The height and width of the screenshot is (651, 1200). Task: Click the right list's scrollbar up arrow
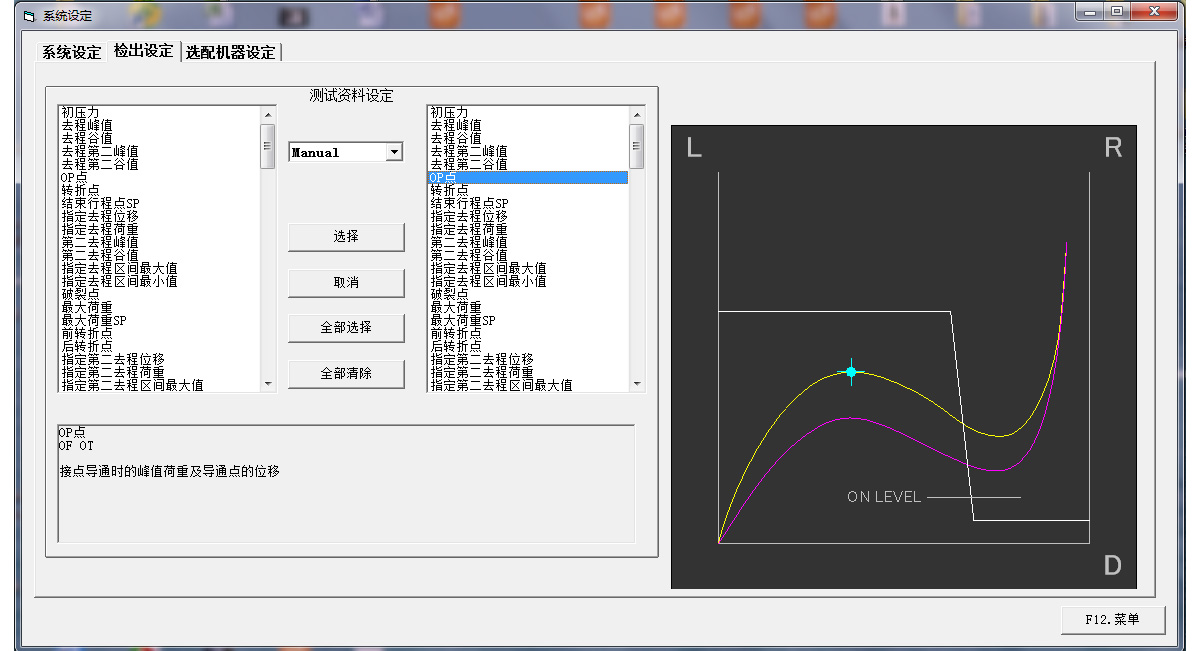[x=637, y=114]
